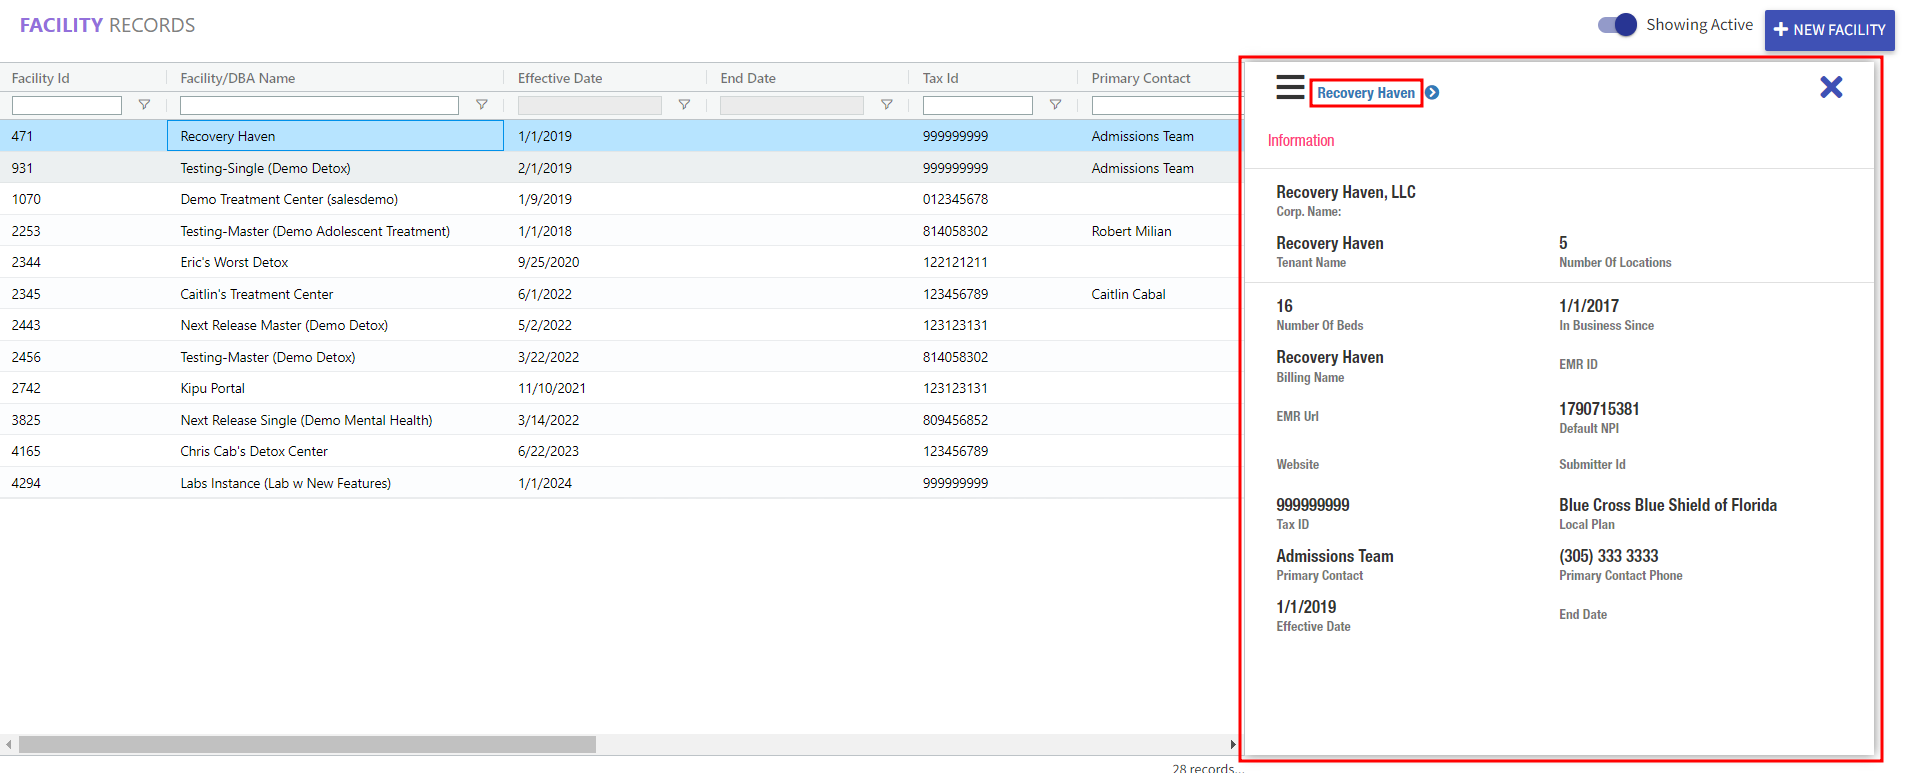
Task: Click Blue Cross Blue Shield of Florida
Action: click(x=1668, y=505)
